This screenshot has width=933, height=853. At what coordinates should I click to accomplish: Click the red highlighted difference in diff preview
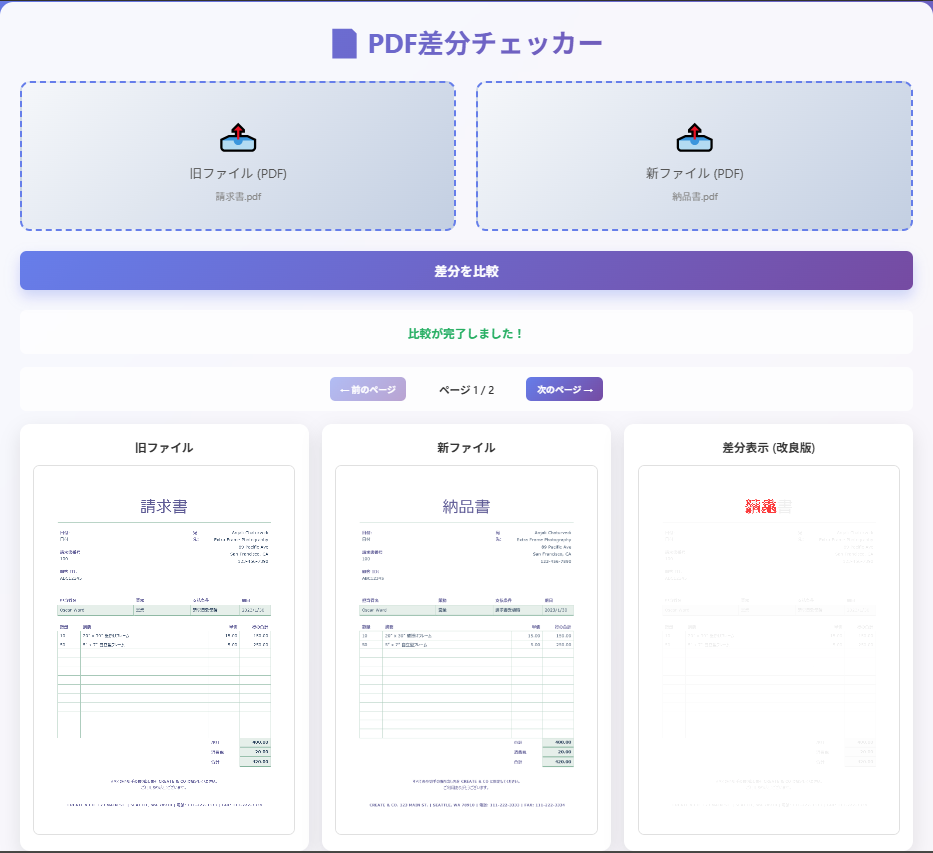point(761,506)
